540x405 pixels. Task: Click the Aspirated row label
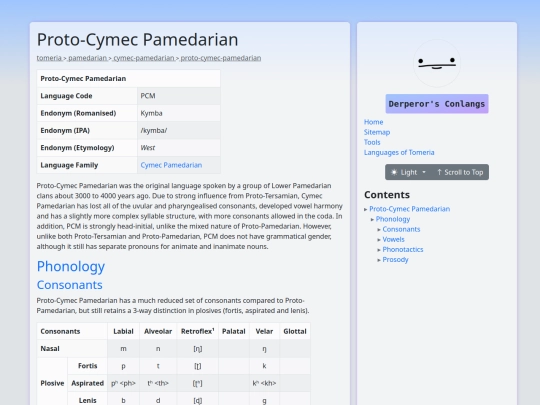click(x=87, y=383)
